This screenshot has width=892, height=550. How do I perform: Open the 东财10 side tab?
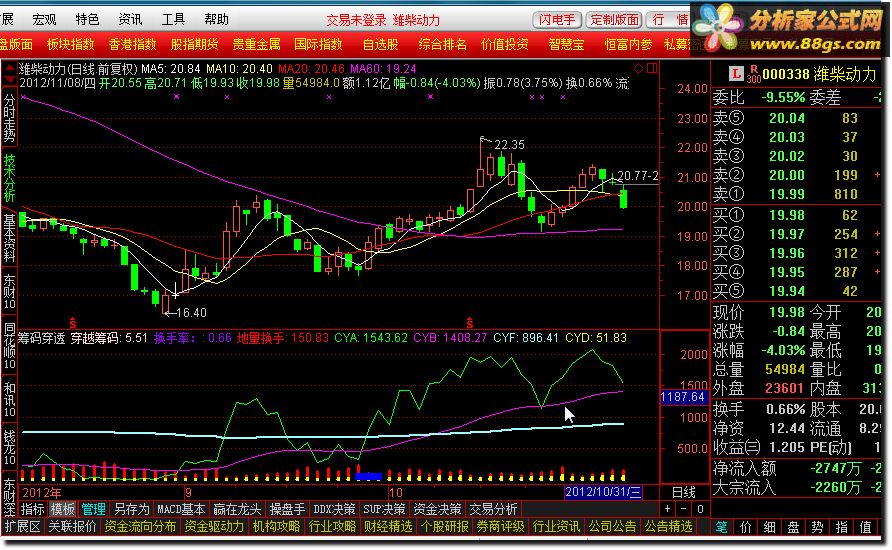coord(10,292)
